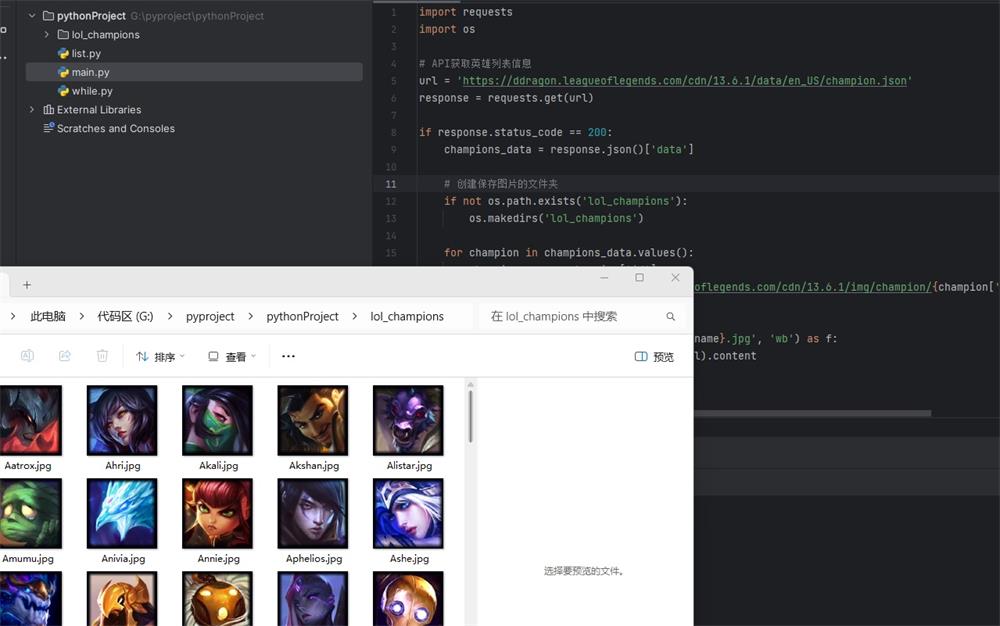
Task: Open chevron dropdown after pythonProject breadcrumb
Action: coord(355,316)
